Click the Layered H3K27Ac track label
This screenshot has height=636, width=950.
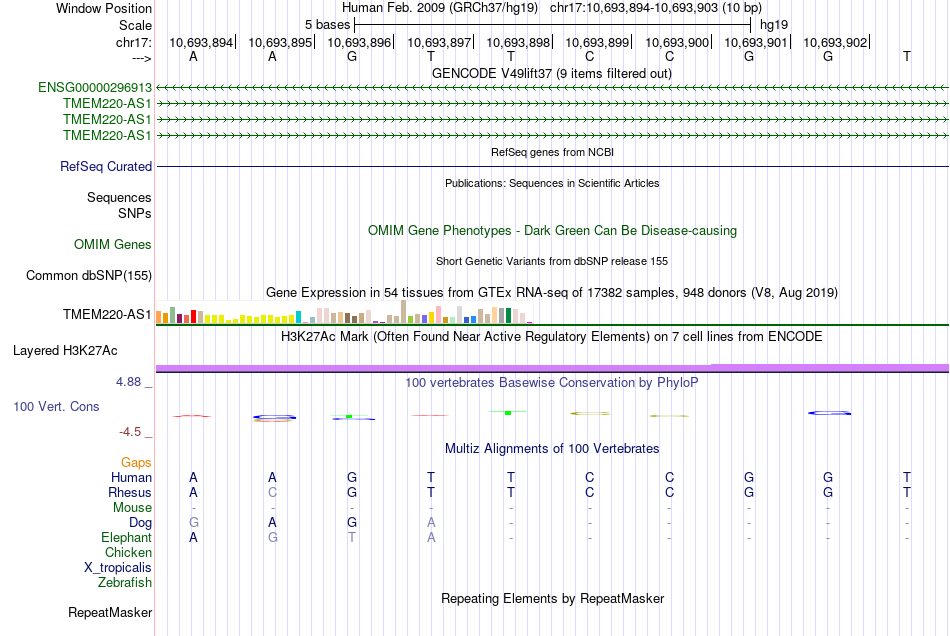point(65,351)
